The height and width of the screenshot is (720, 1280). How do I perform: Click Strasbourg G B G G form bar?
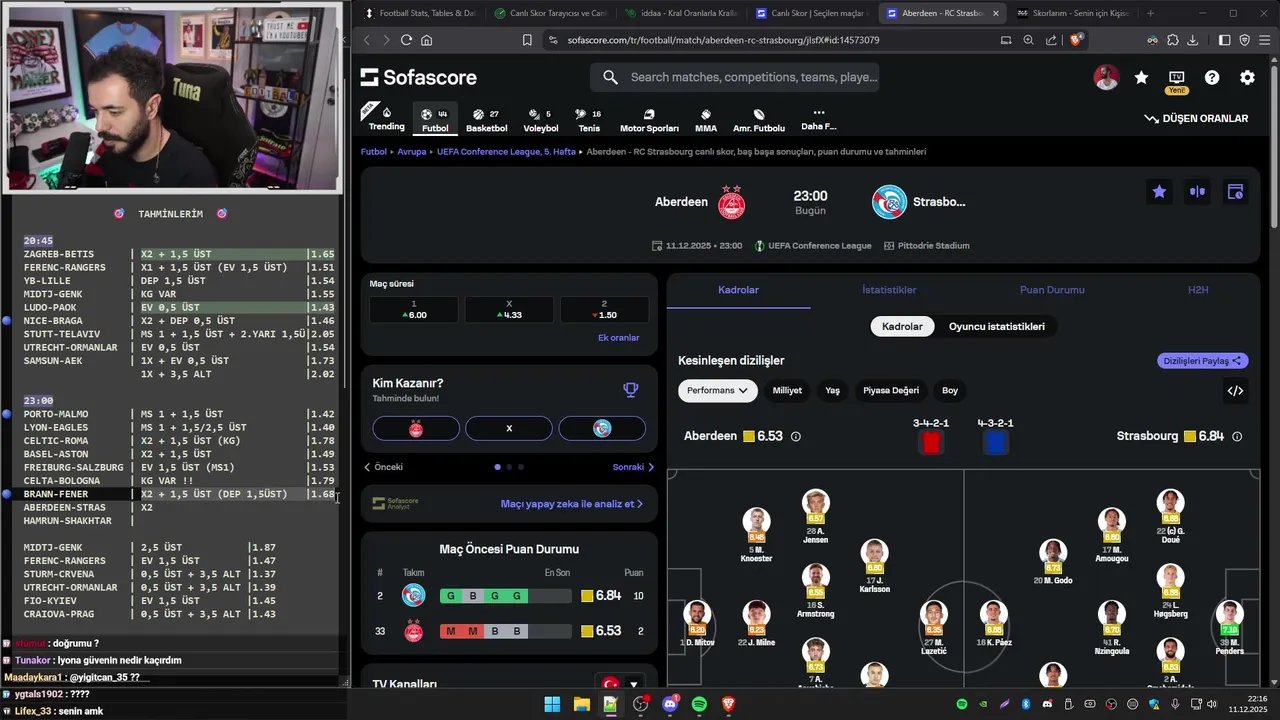505,596
